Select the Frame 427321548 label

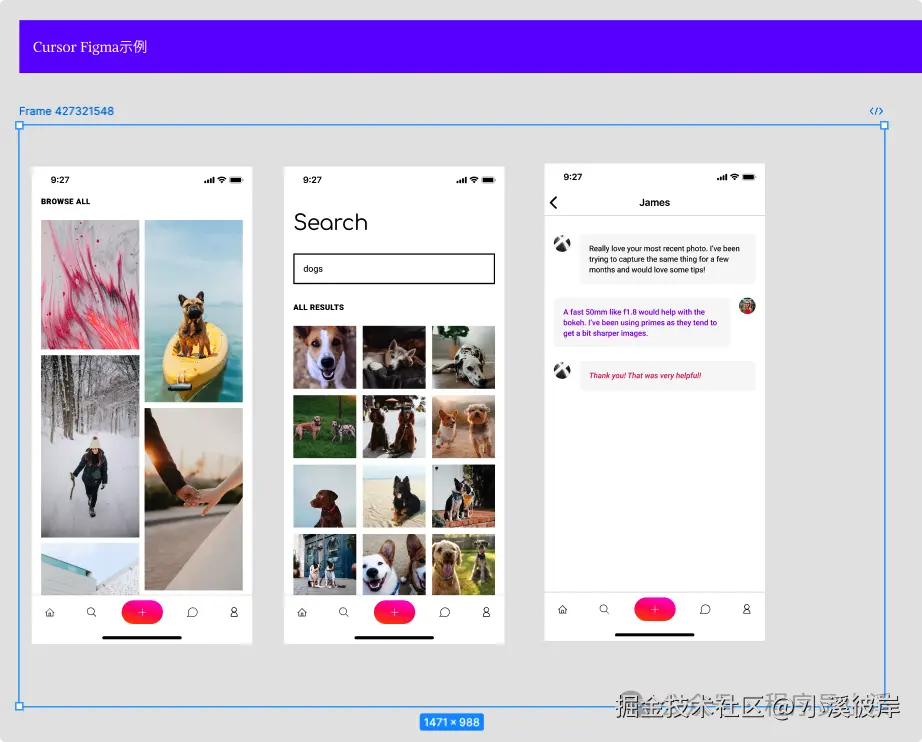66,111
